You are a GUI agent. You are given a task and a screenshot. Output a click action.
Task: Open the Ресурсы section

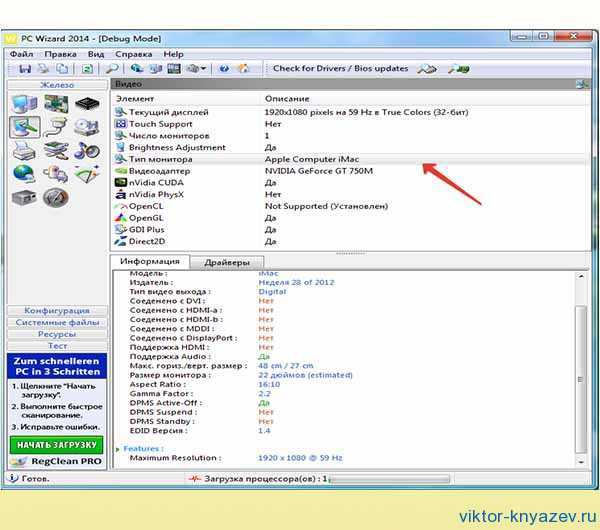[57, 334]
